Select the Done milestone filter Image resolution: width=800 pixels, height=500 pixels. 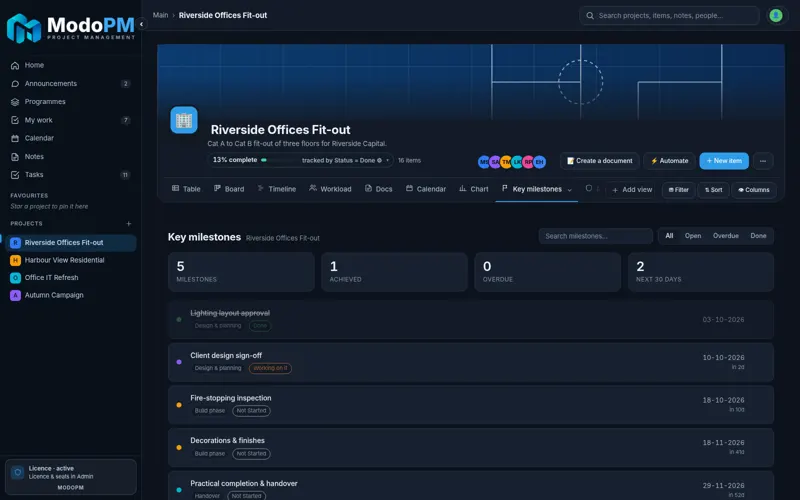pyautogui.click(x=758, y=236)
